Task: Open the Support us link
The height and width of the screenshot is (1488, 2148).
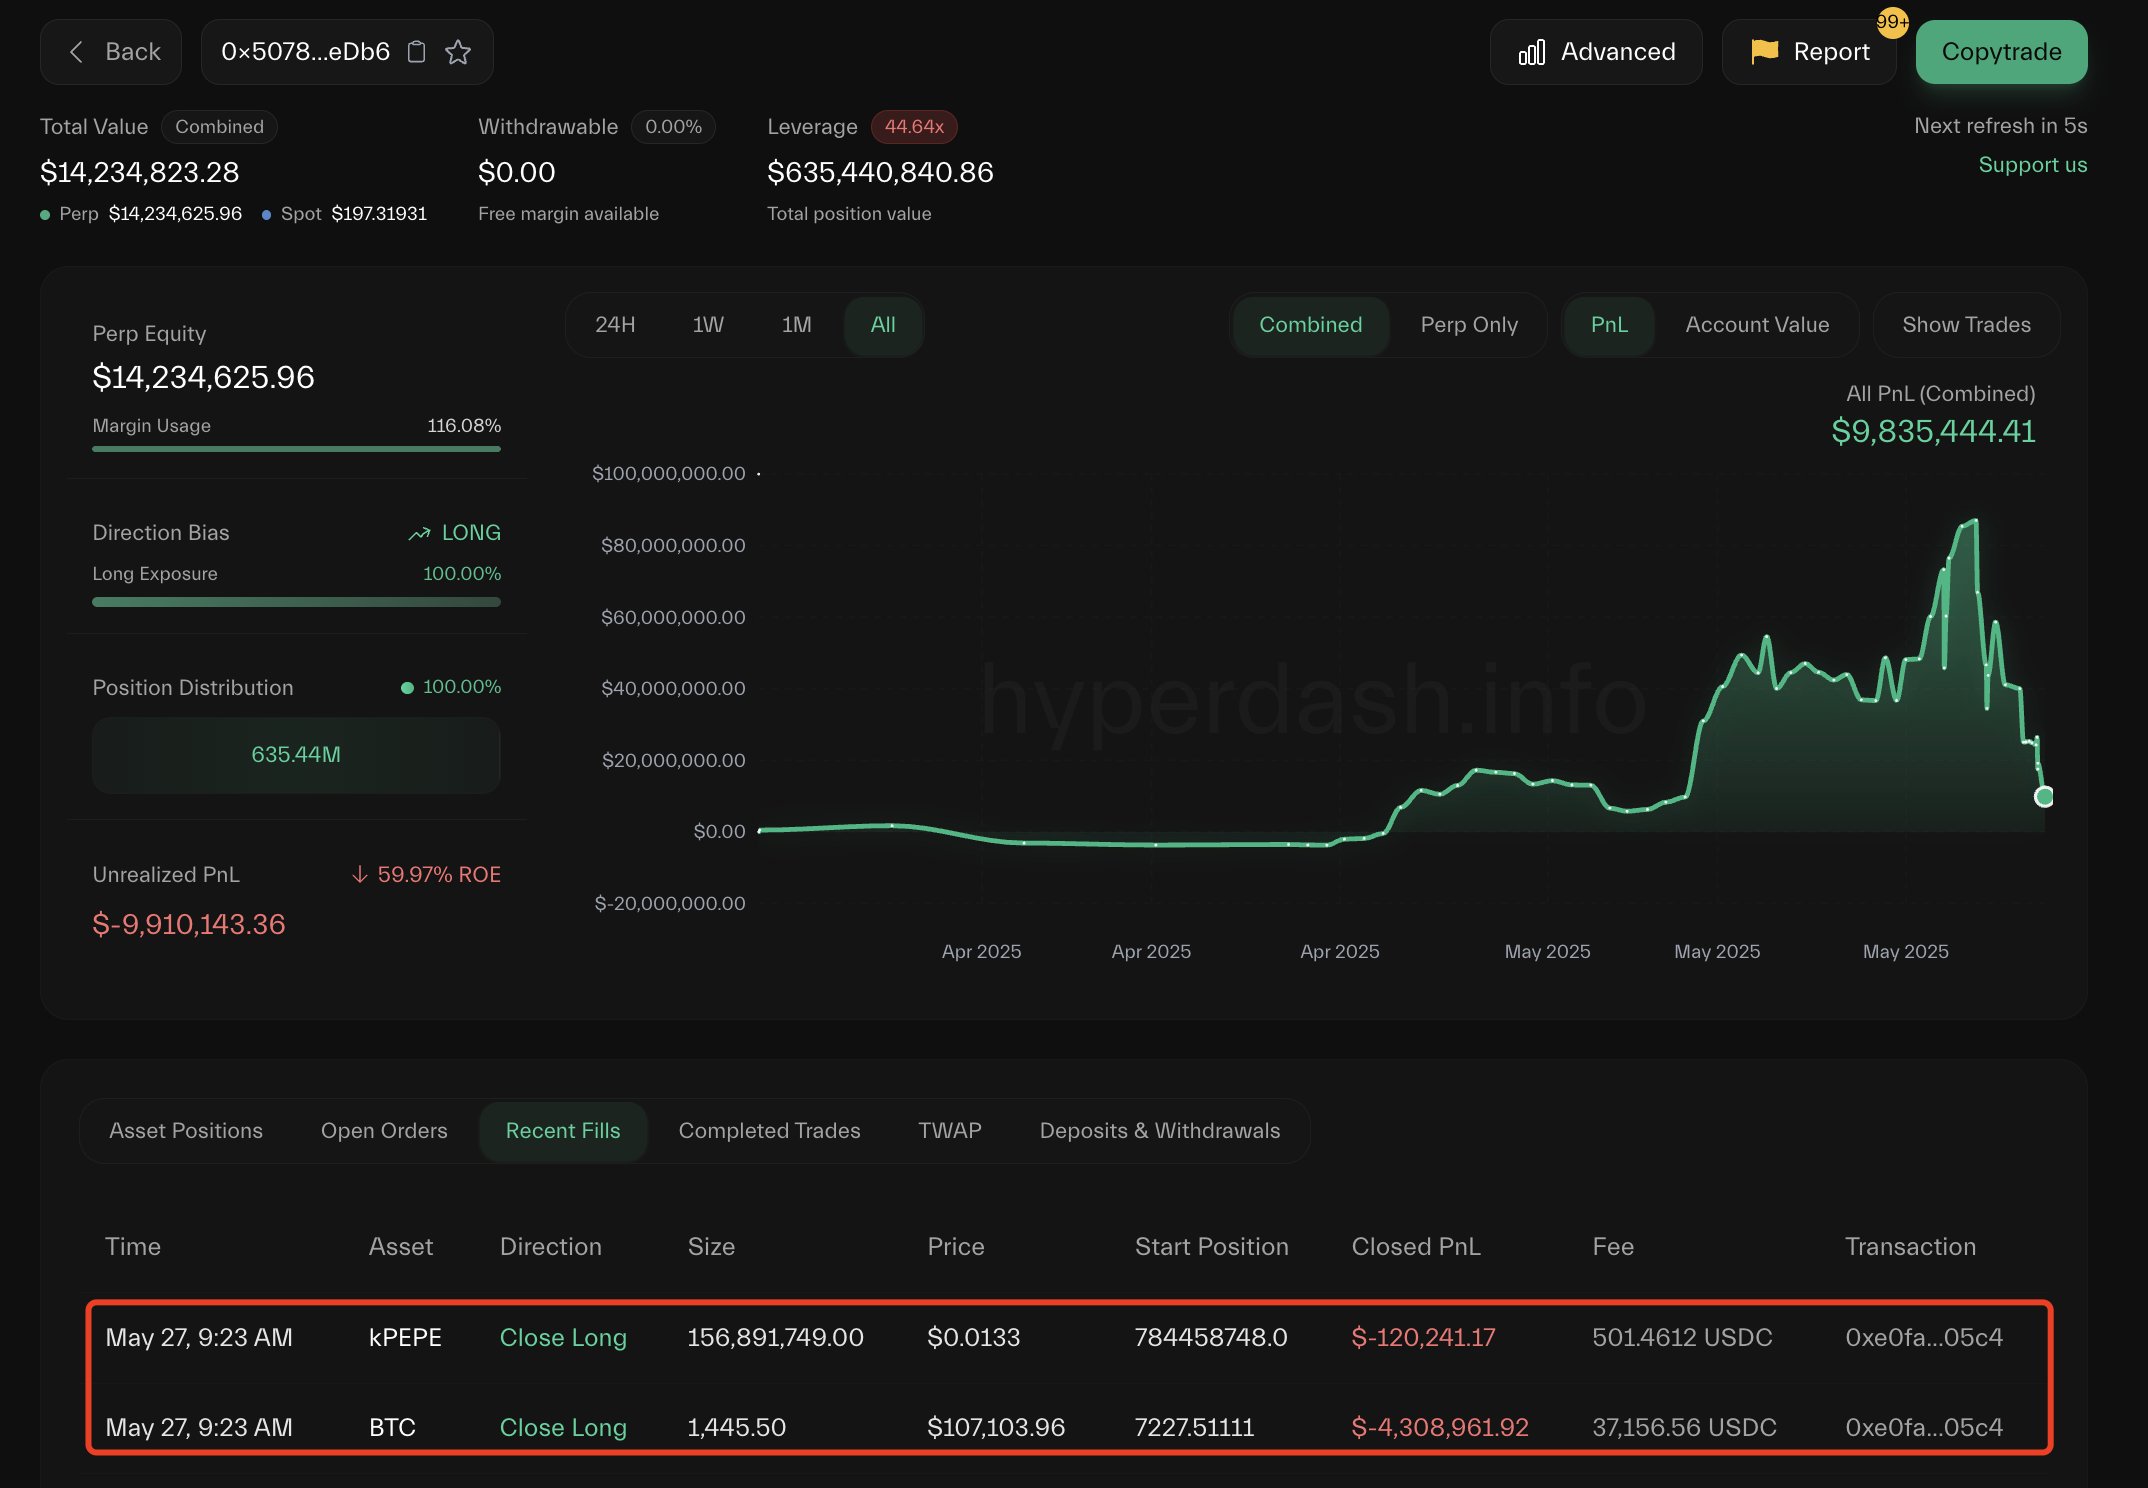Action: coord(2032,165)
